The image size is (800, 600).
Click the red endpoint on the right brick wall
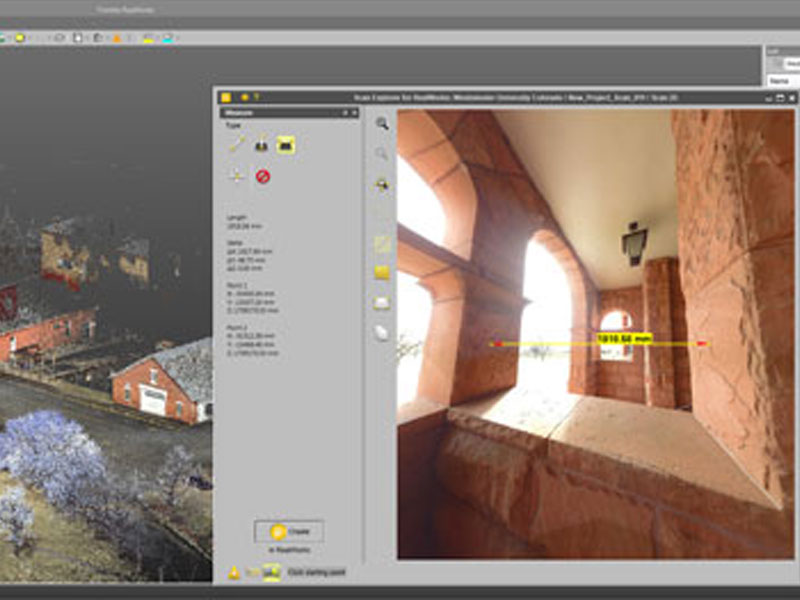click(x=702, y=344)
